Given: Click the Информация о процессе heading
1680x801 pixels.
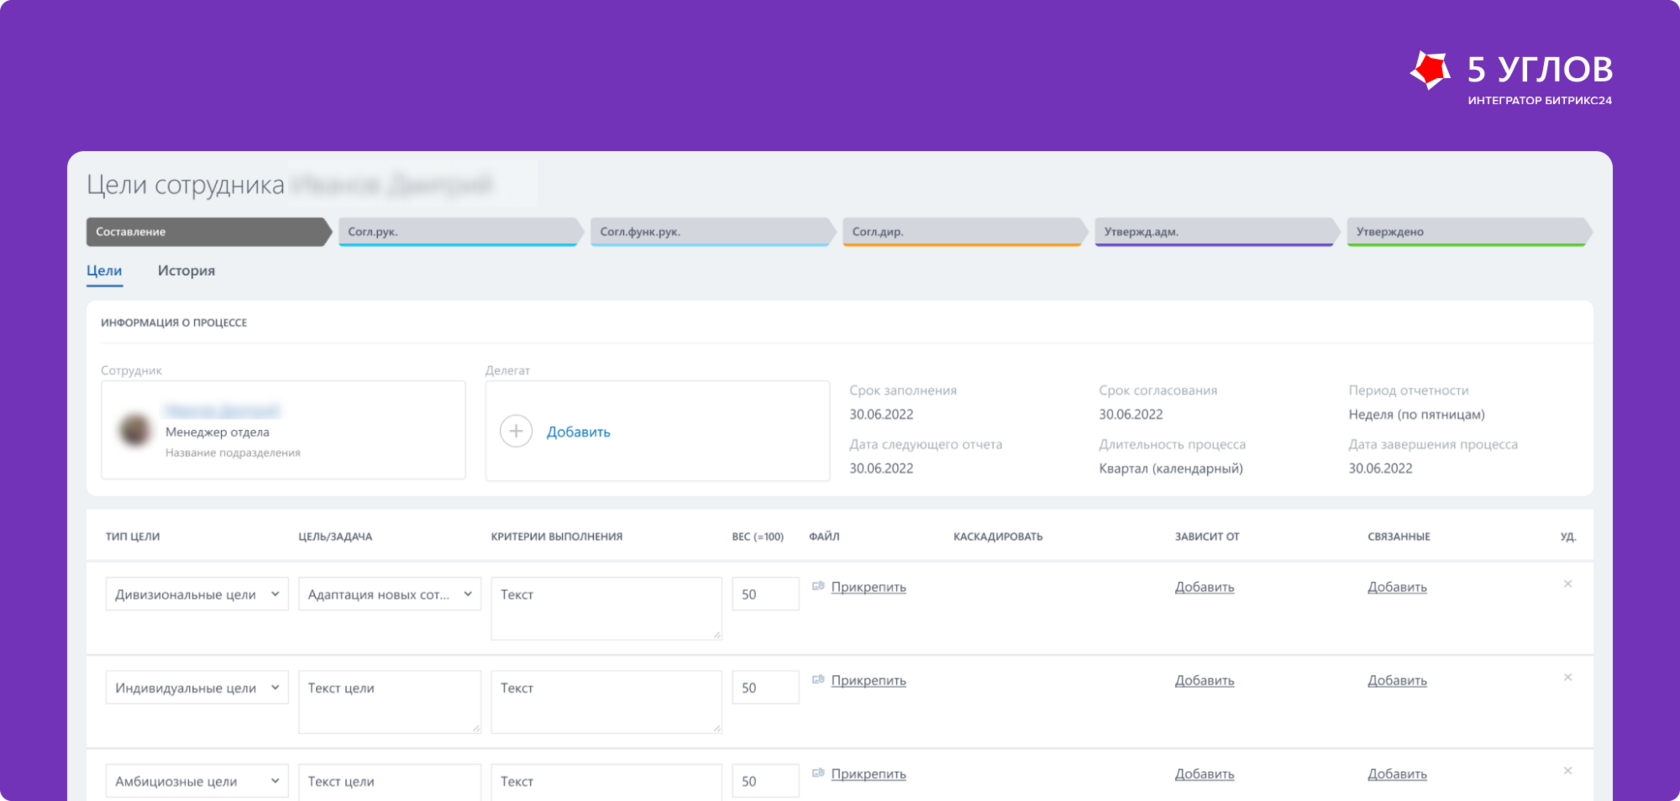Looking at the screenshot, I should [x=174, y=323].
